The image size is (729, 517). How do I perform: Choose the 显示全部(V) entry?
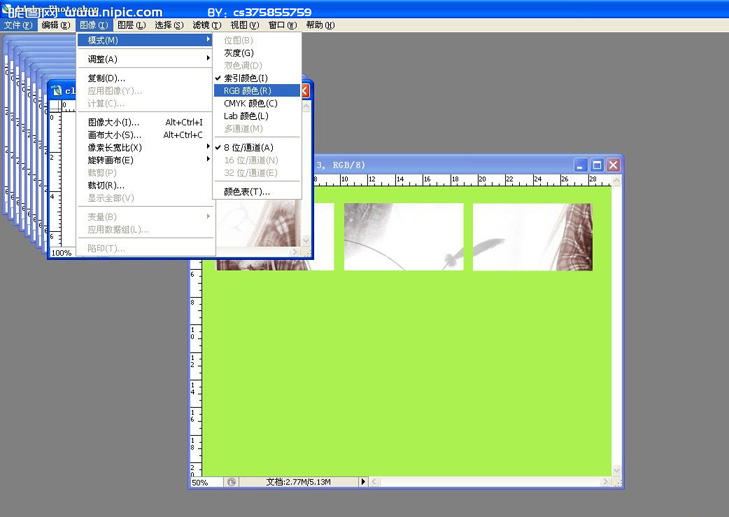[145, 198]
